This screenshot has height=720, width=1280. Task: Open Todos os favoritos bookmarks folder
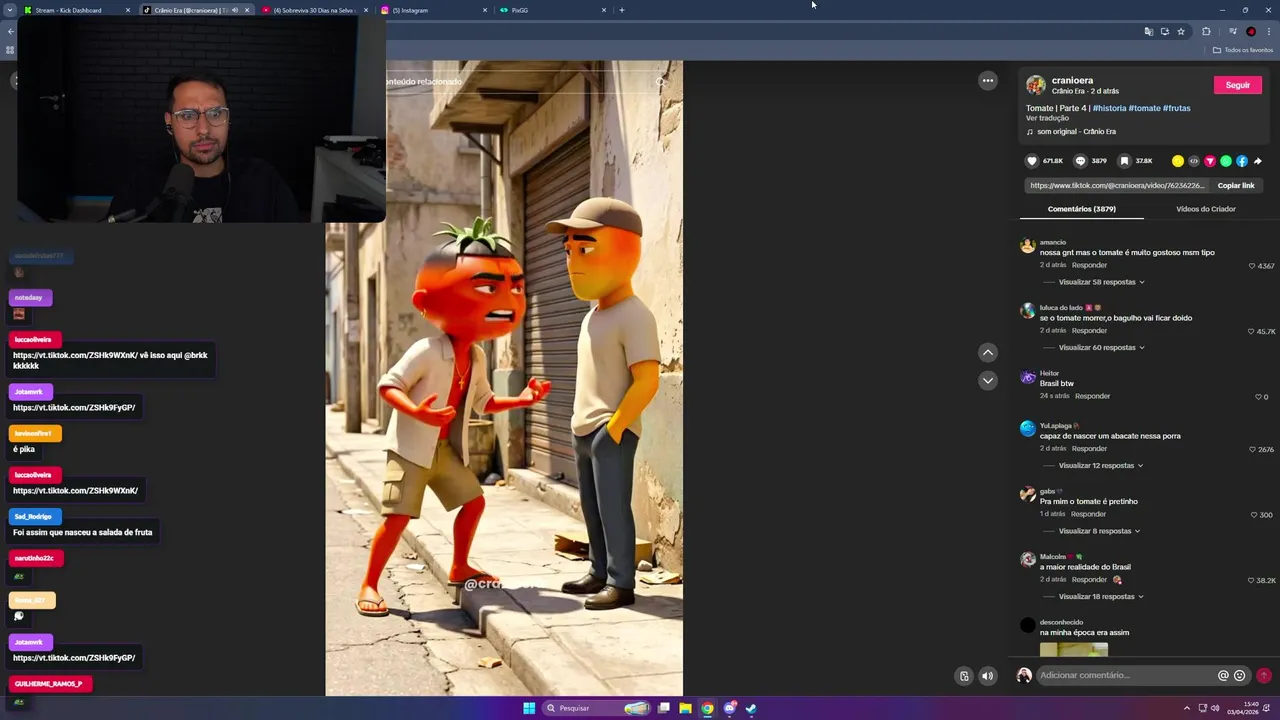tap(1243, 50)
